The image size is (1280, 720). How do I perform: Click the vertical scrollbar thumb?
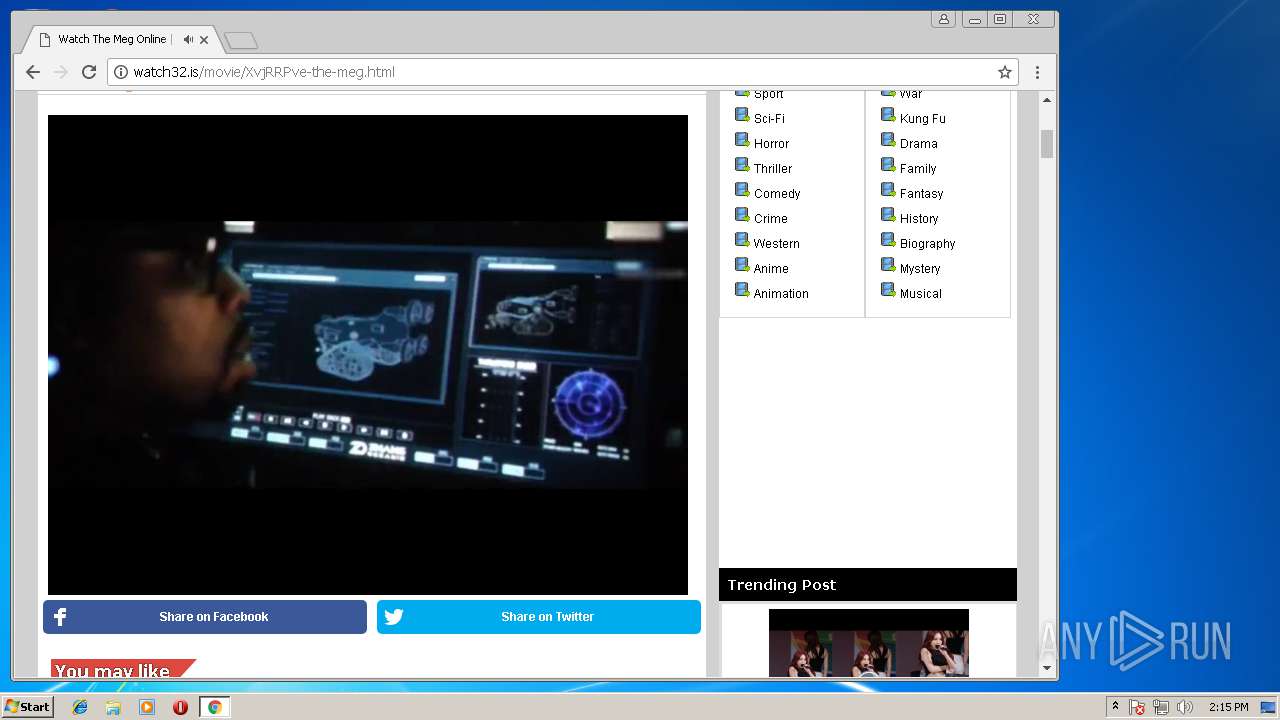pos(1047,143)
